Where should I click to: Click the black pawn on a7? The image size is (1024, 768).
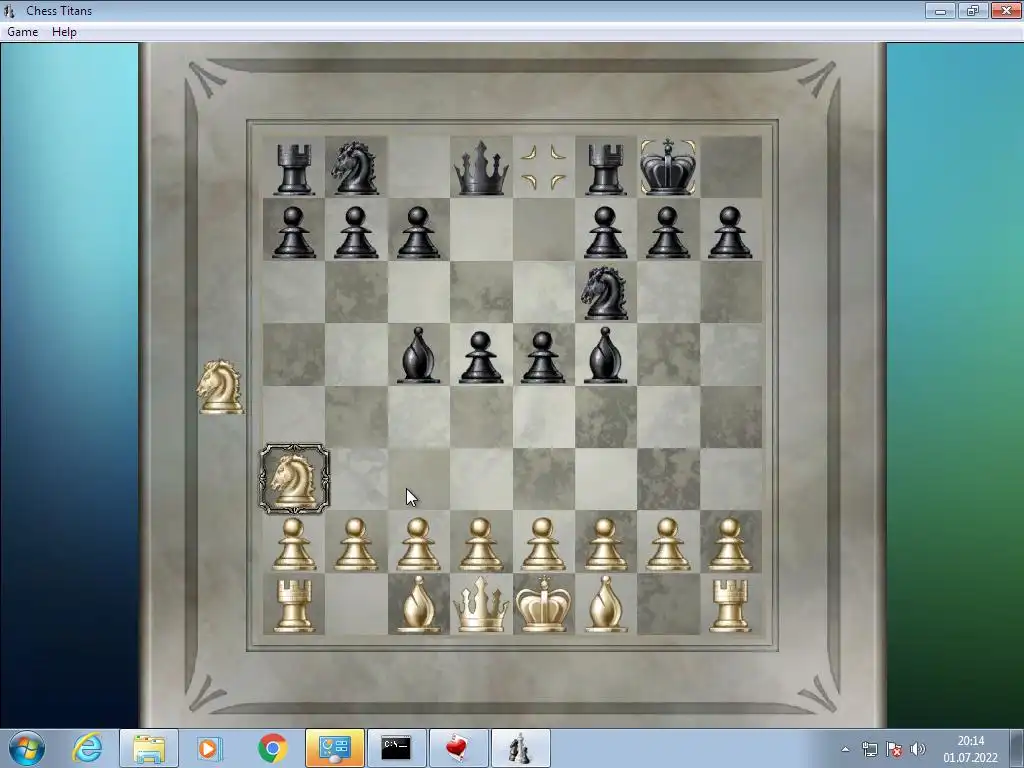pos(294,232)
